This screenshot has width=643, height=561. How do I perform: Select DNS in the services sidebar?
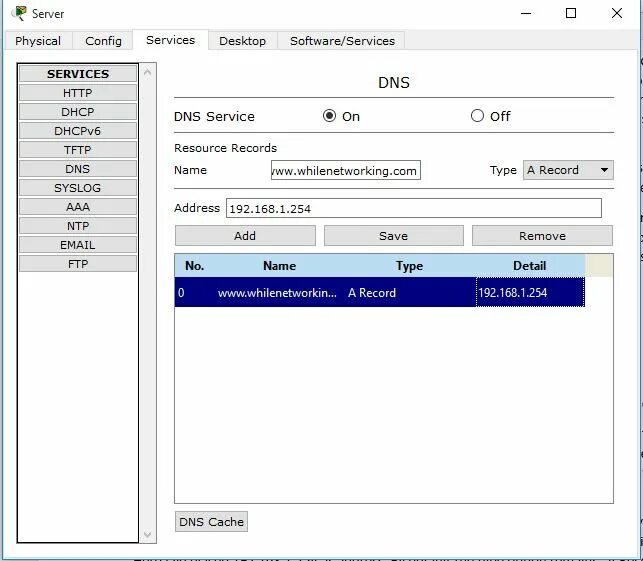pos(78,169)
